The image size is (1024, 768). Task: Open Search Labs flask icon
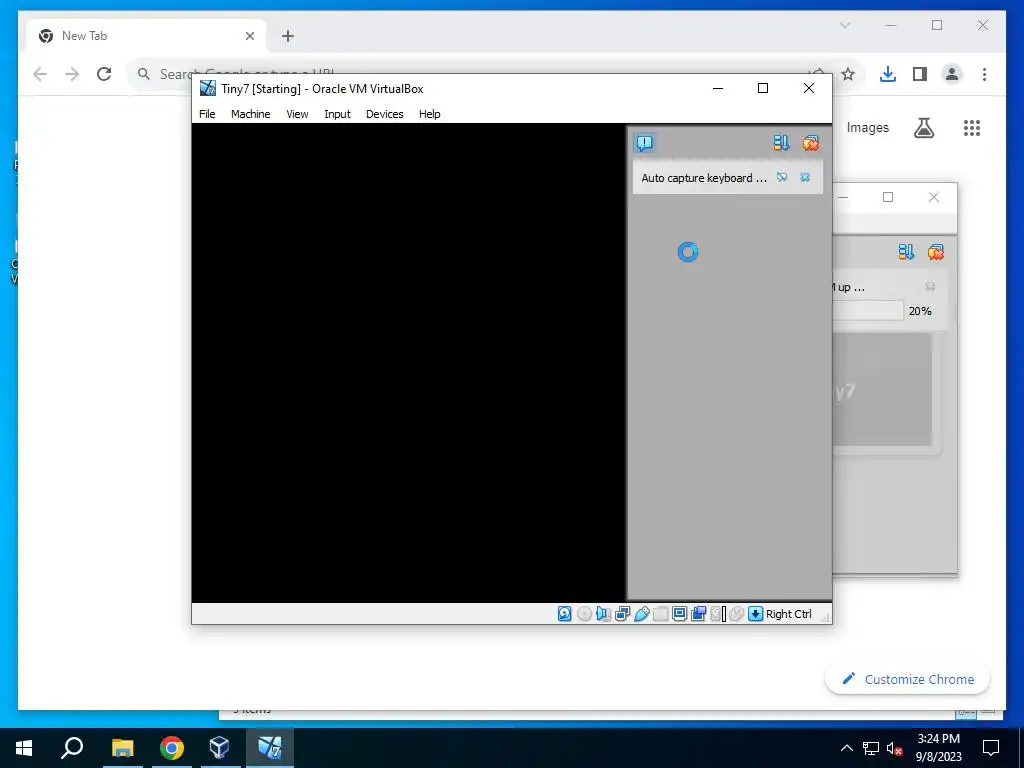(923, 128)
